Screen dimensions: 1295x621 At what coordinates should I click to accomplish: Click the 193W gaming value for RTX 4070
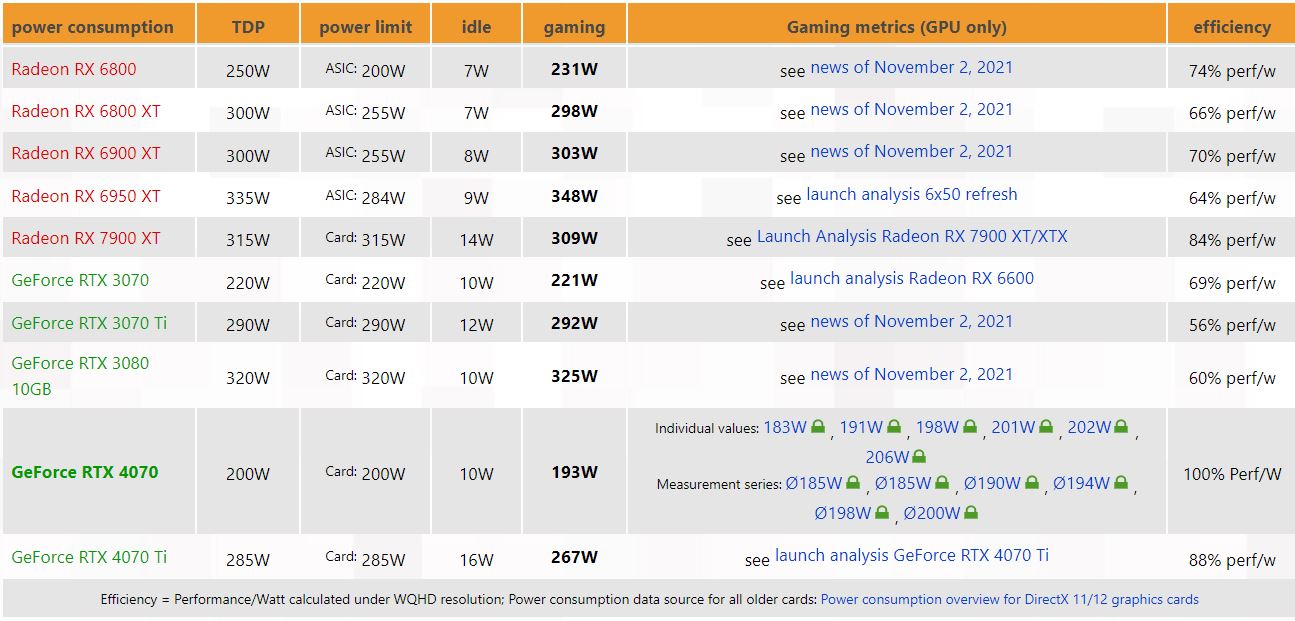(x=574, y=472)
